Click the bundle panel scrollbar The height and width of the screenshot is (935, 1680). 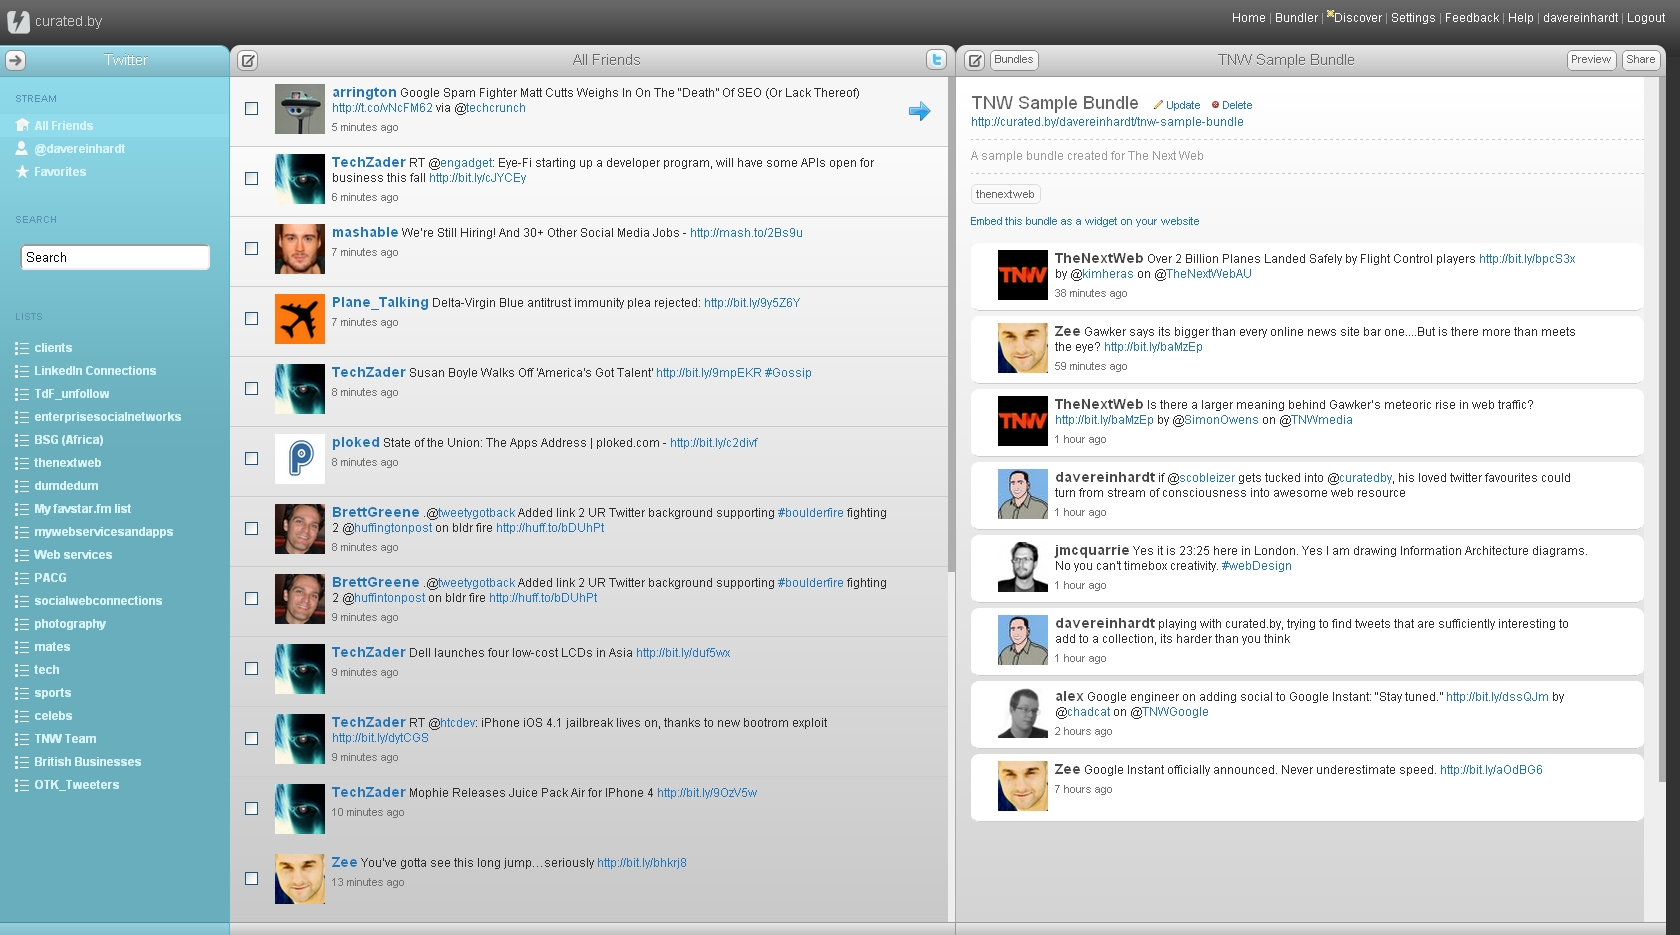1662,430
